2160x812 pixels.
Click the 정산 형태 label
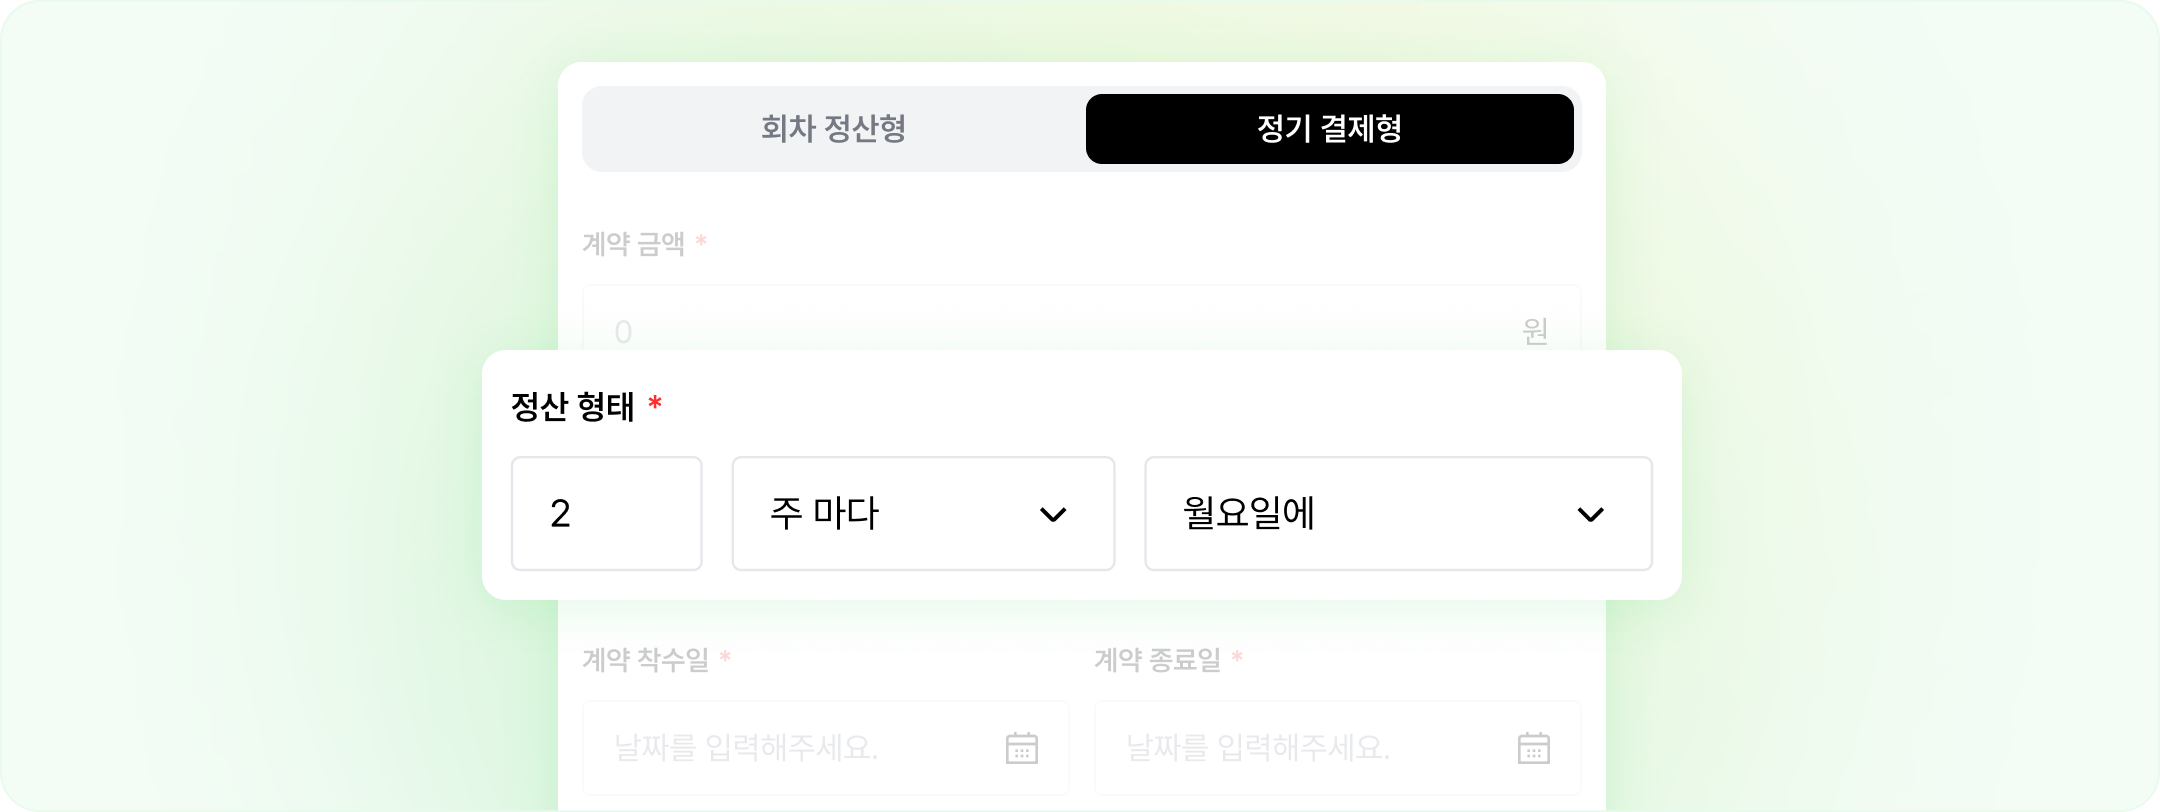pos(572,407)
